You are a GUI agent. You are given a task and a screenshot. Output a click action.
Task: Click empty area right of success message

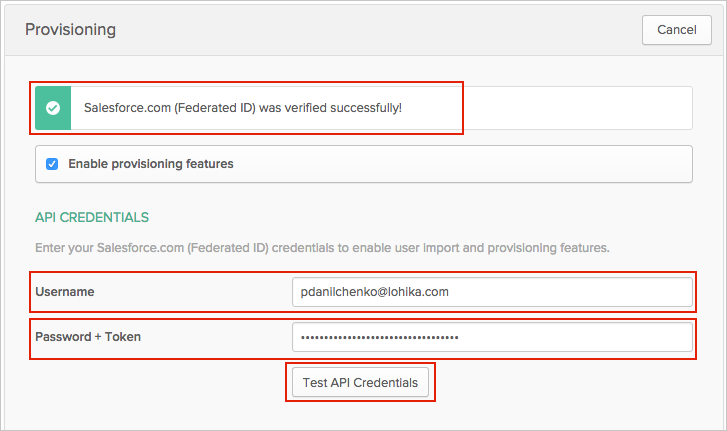point(580,108)
